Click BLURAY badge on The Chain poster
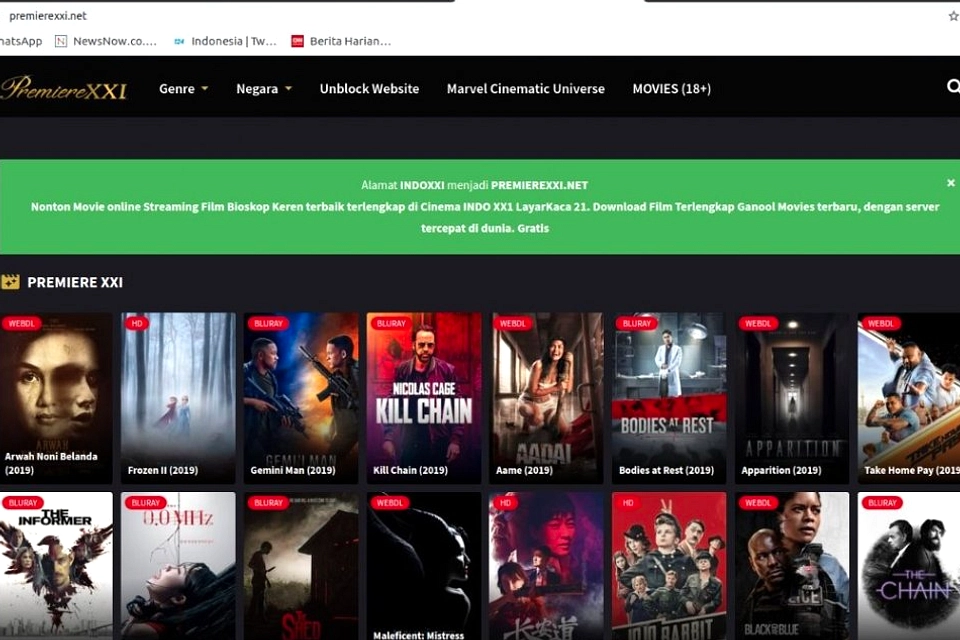Viewport: 960px width, 640px height. (882, 503)
